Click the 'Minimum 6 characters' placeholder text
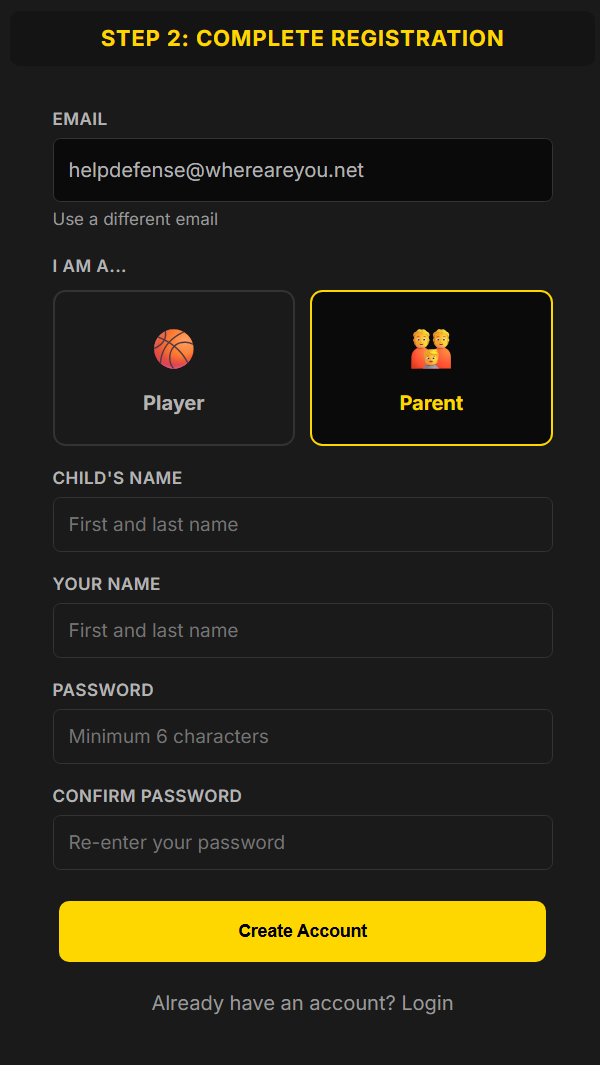This screenshot has width=600, height=1065. pyautogui.click(x=168, y=736)
